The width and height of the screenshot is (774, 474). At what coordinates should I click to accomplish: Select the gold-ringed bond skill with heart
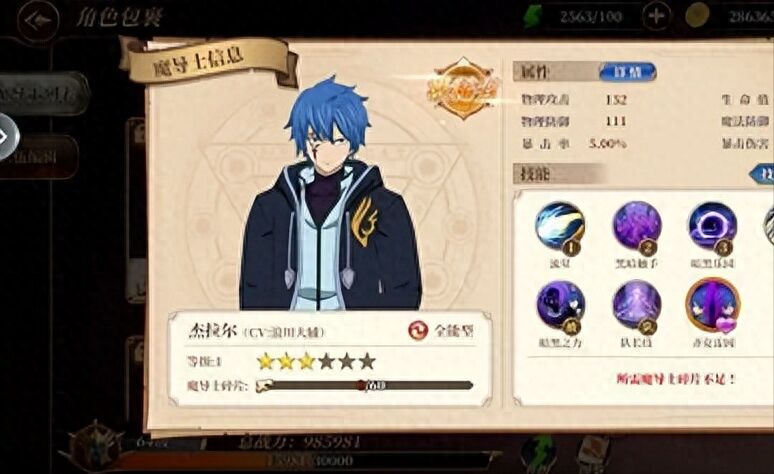(x=713, y=306)
